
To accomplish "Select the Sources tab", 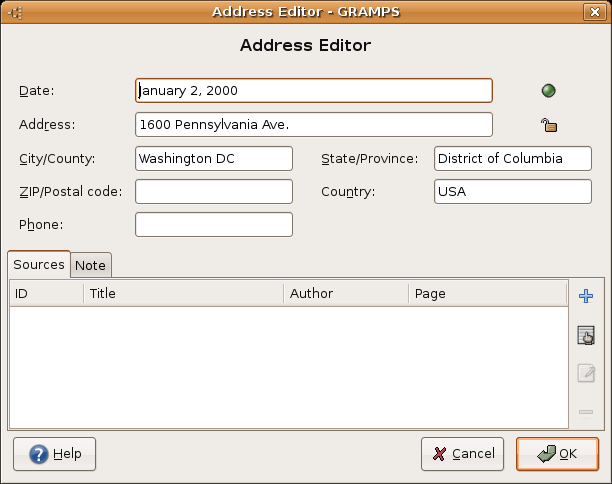I will pos(39,265).
